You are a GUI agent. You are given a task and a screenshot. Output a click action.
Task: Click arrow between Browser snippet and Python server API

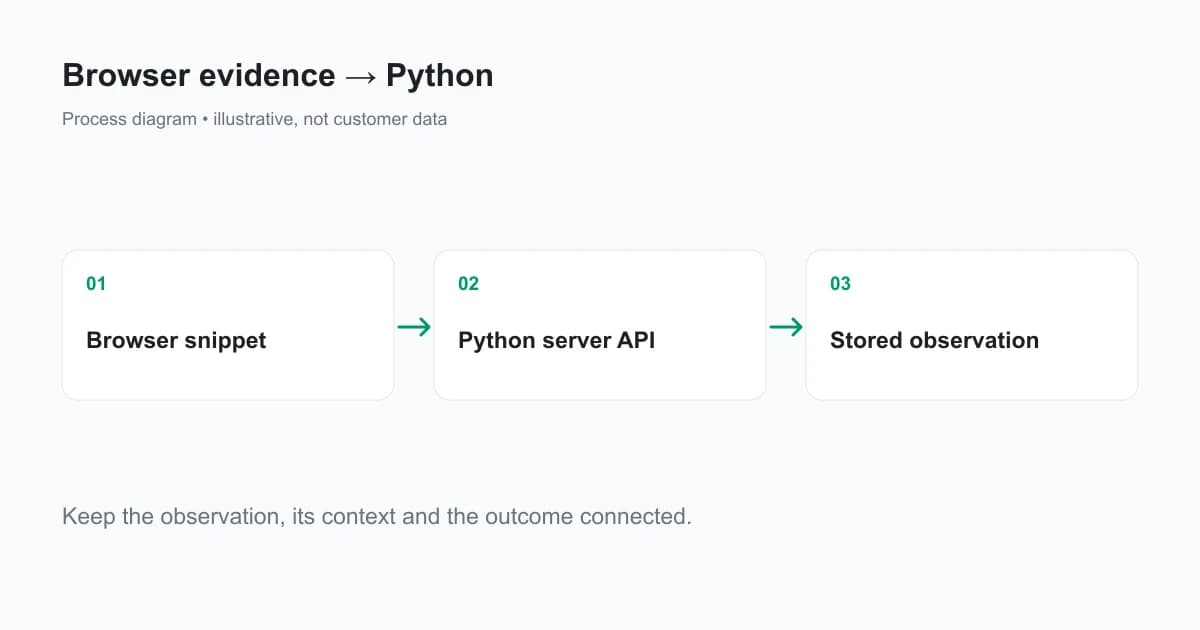(x=414, y=327)
